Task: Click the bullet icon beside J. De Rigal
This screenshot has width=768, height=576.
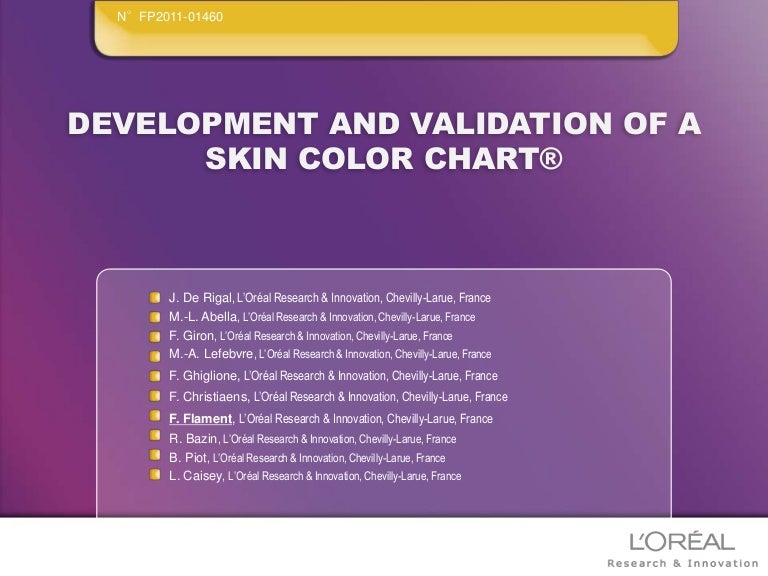Action: pos(157,298)
